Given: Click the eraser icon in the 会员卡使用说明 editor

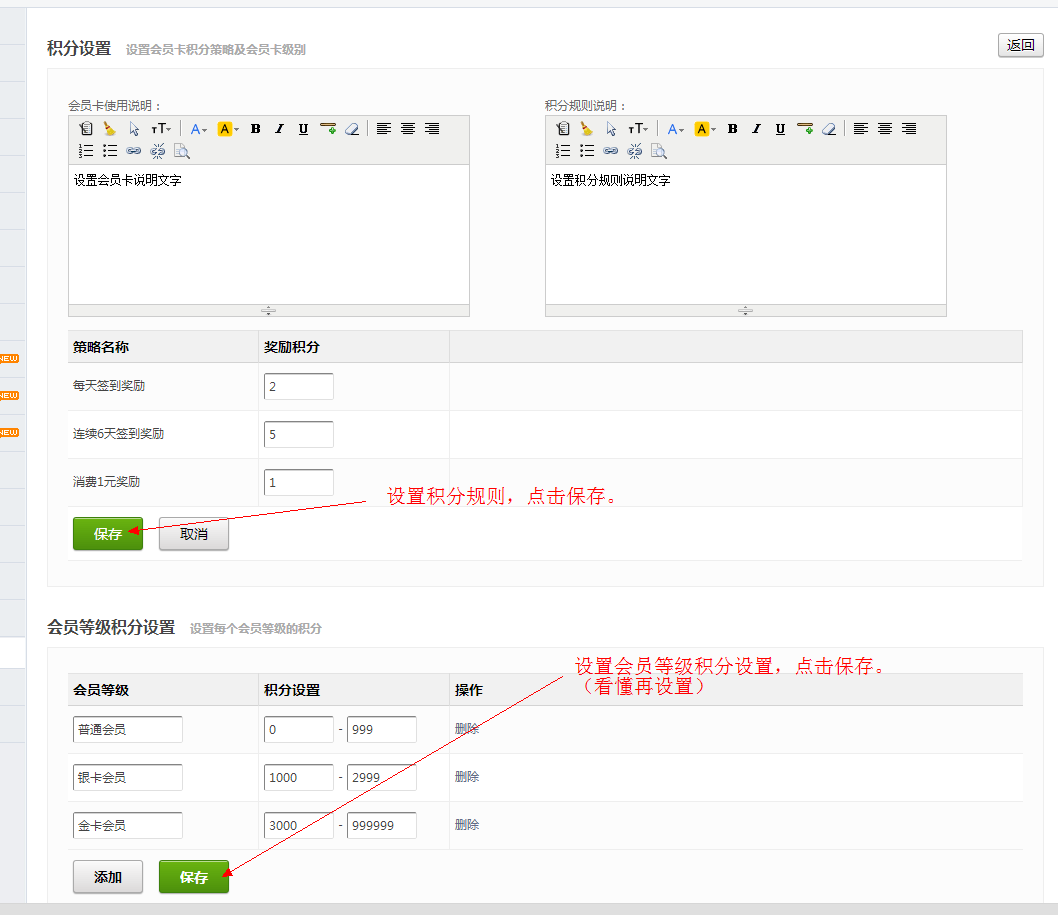Looking at the screenshot, I should (x=351, y=129).
